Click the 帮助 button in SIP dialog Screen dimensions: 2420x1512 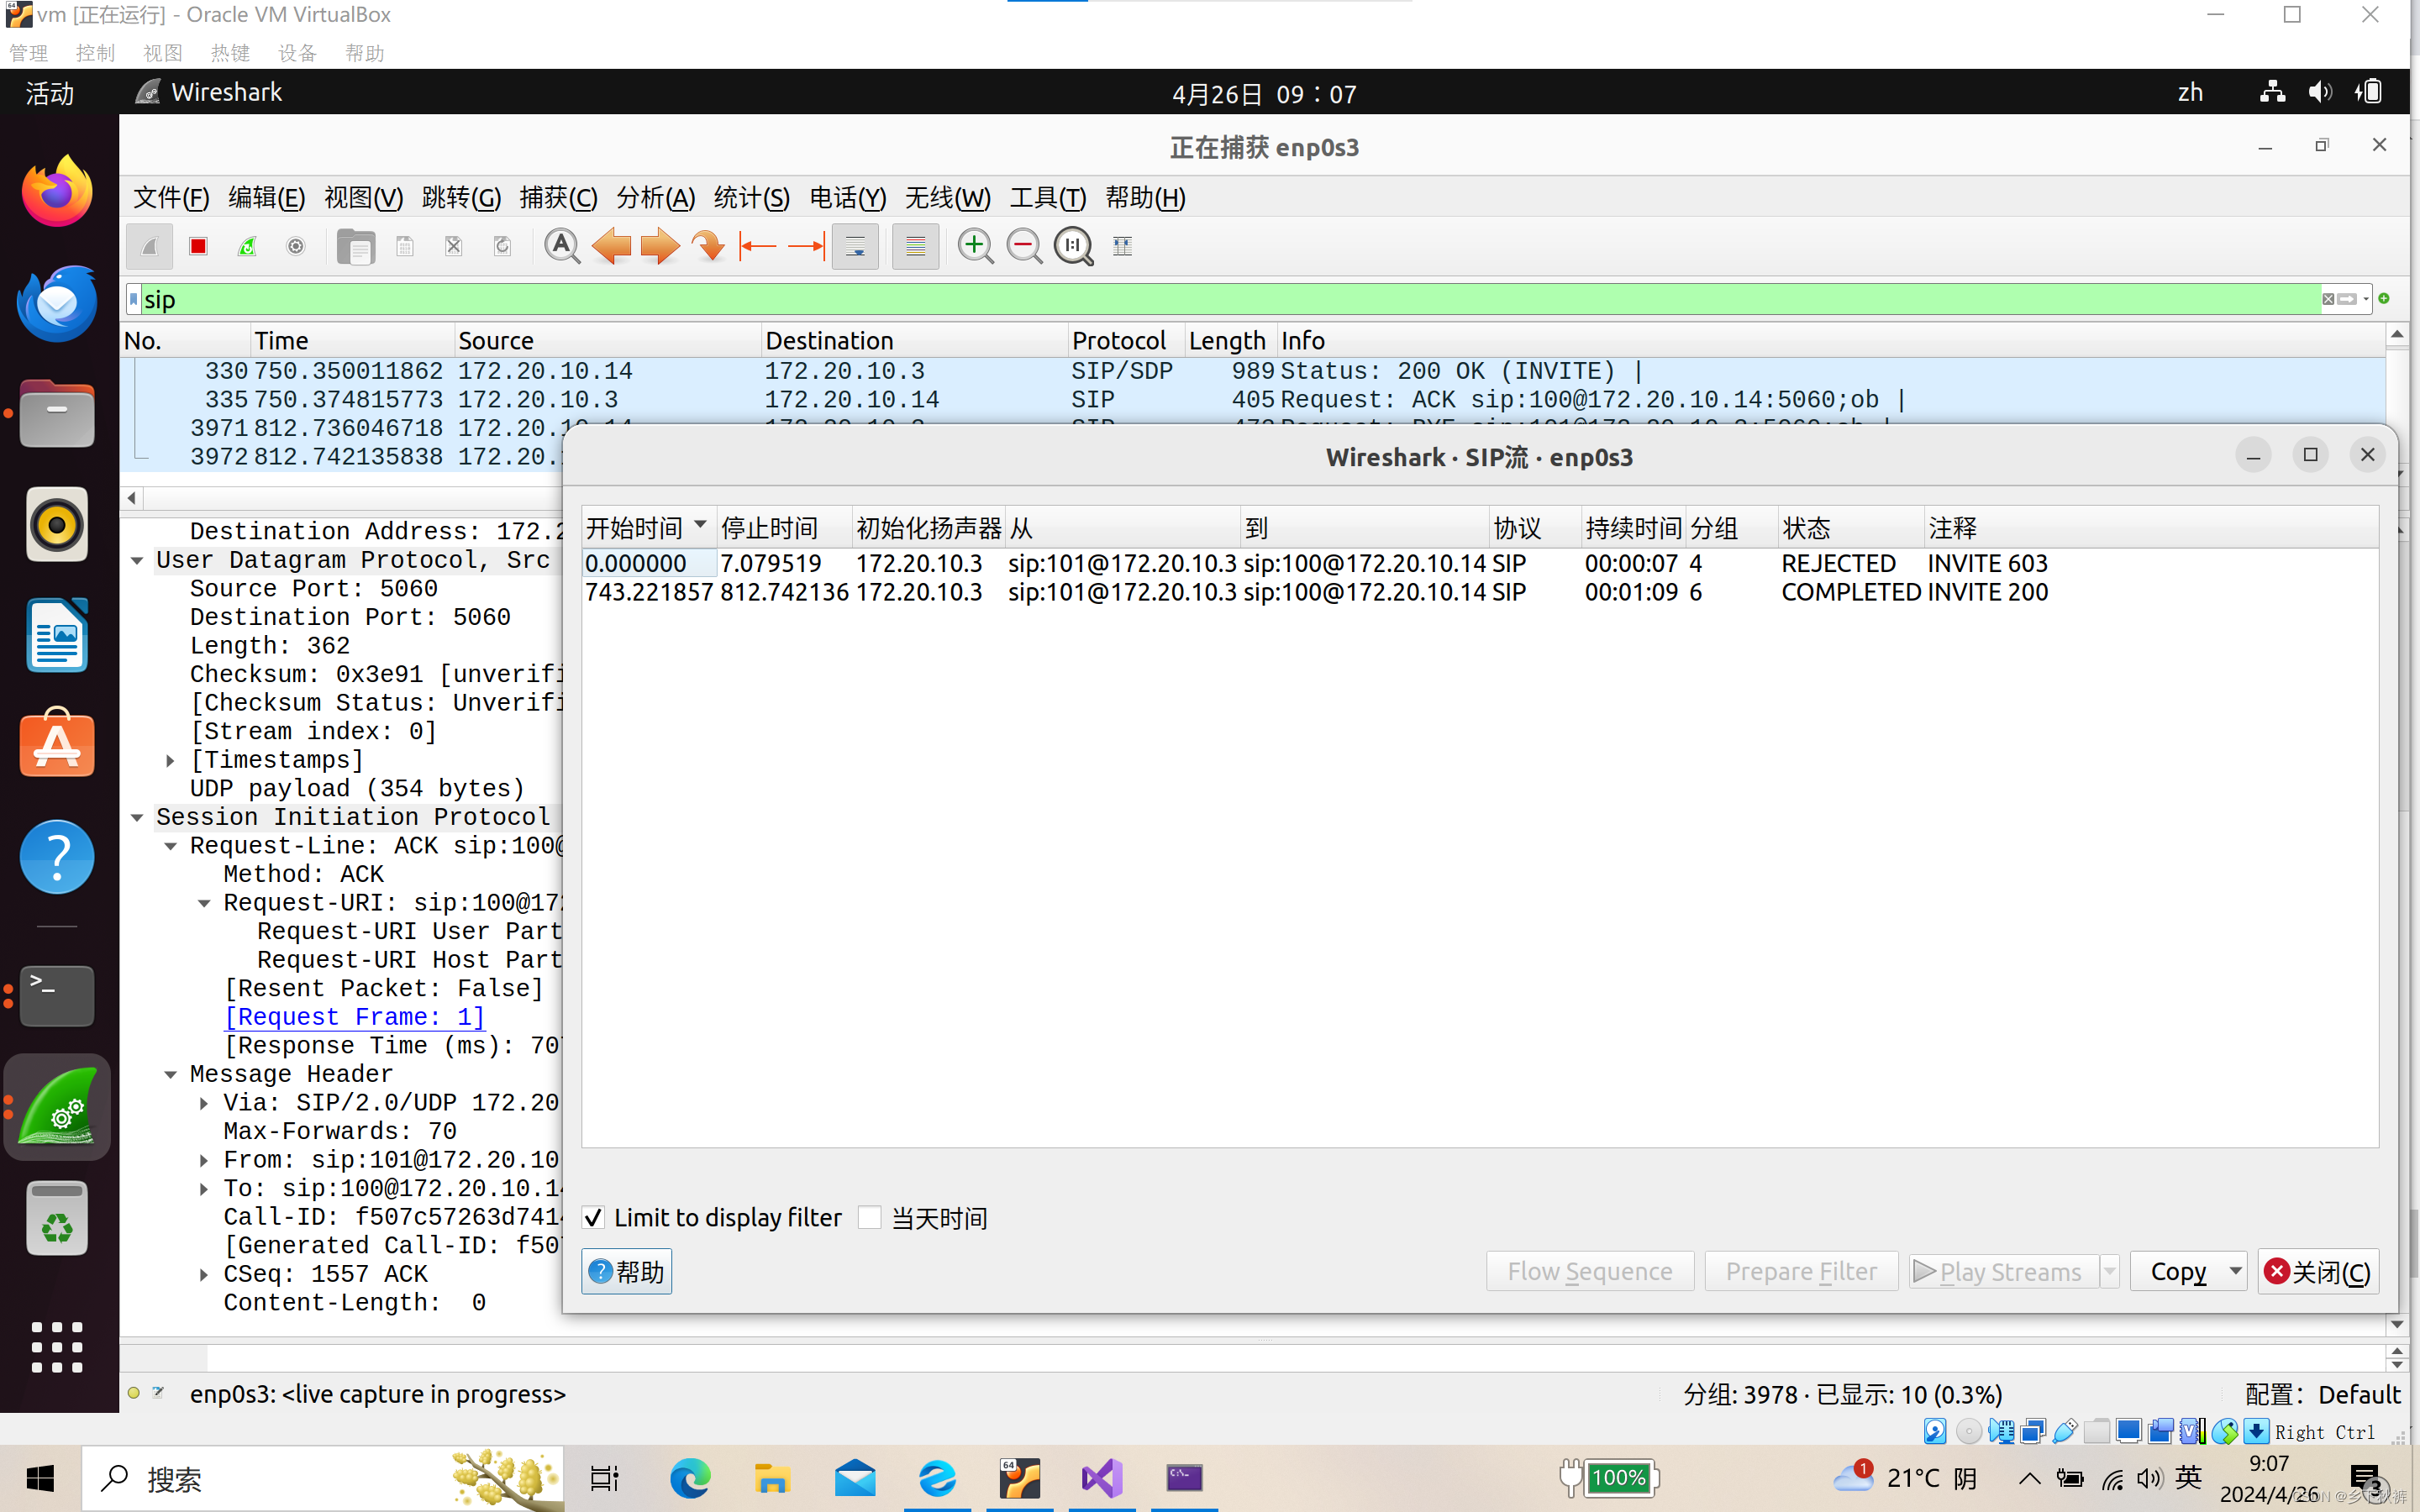[627, 1271]
